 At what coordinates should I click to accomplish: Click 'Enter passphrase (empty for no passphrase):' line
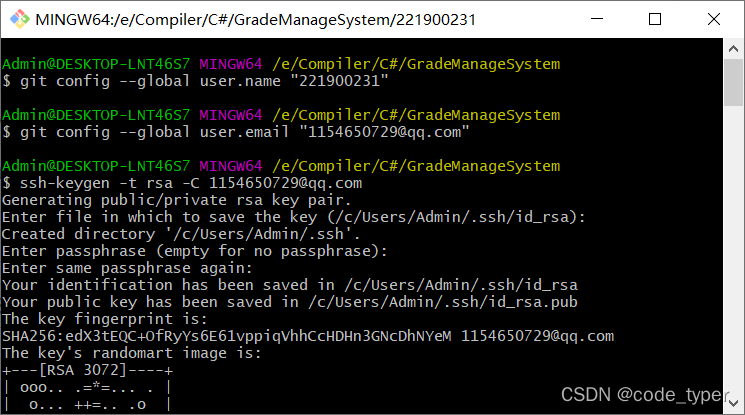[195, 251]
